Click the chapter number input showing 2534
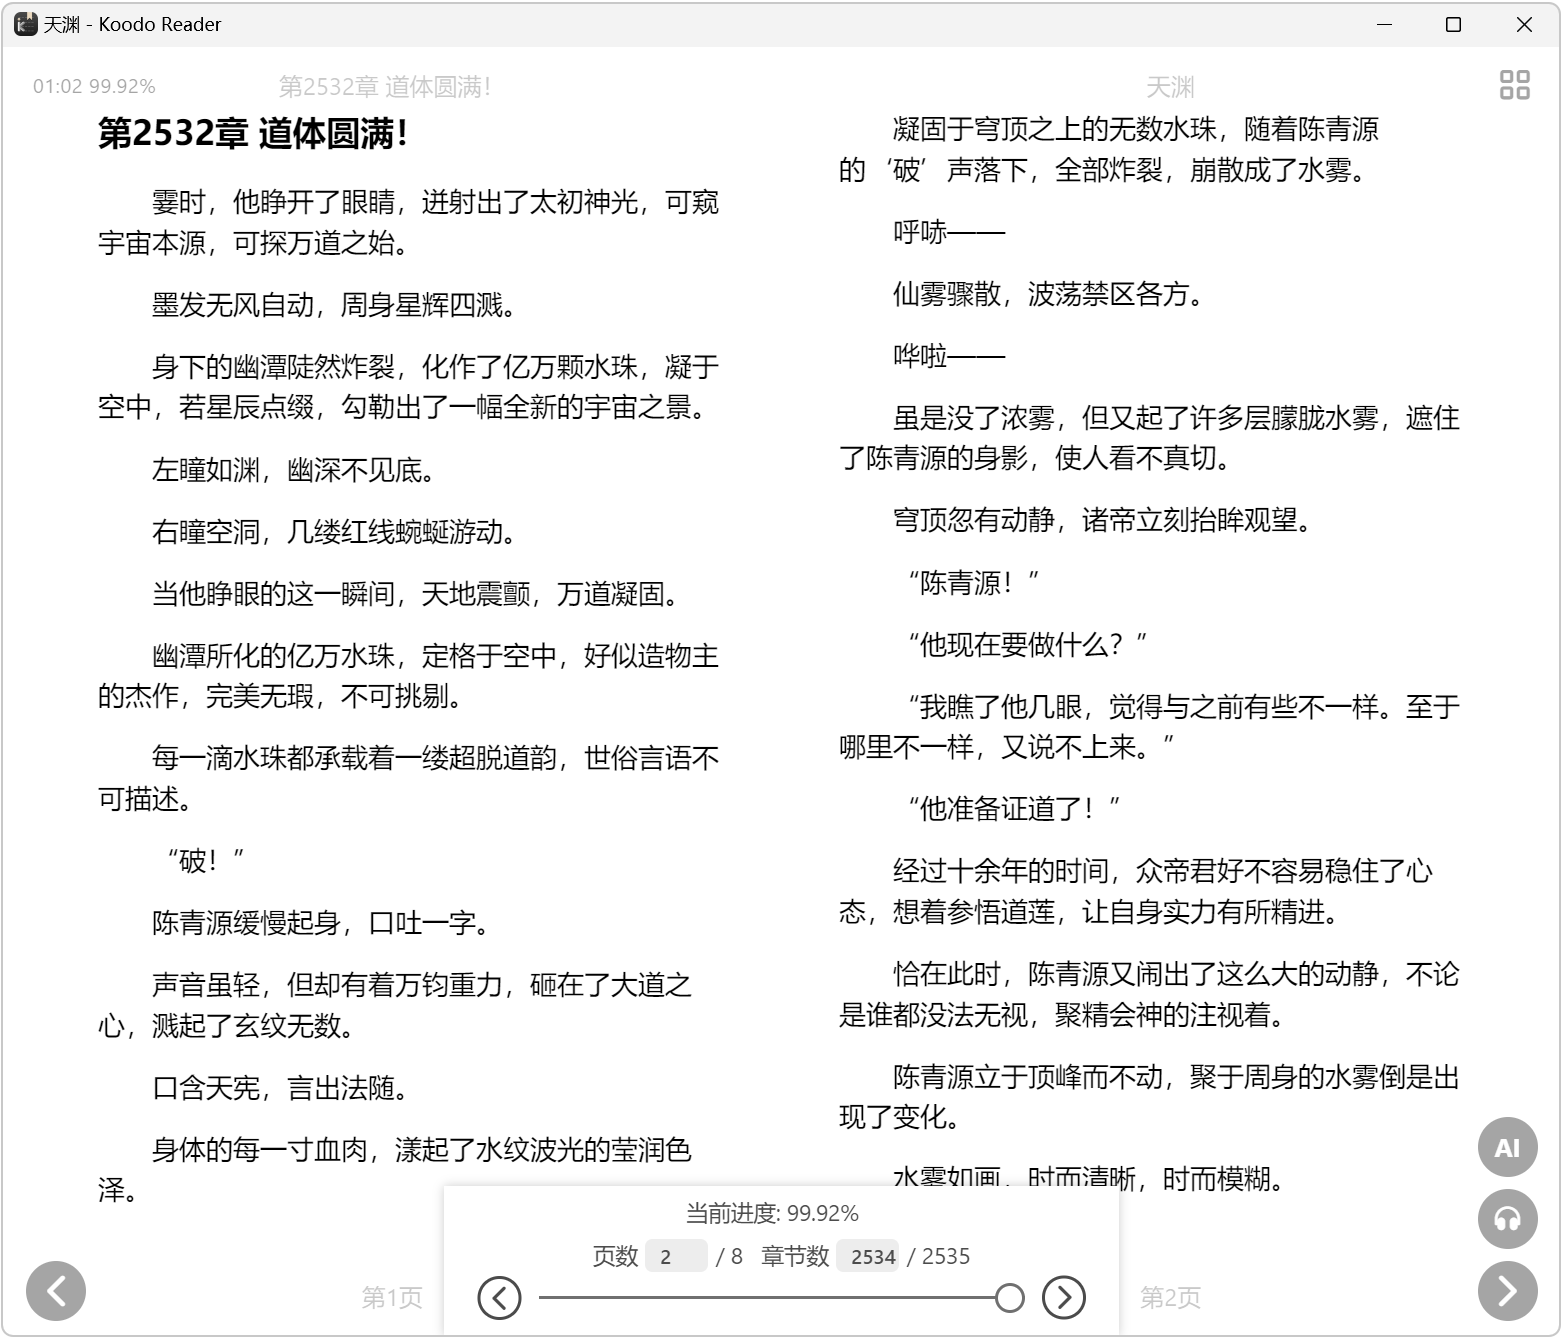This screenshot has height=1338, width=1562. pyautogui.click(x=869, y=1256)
